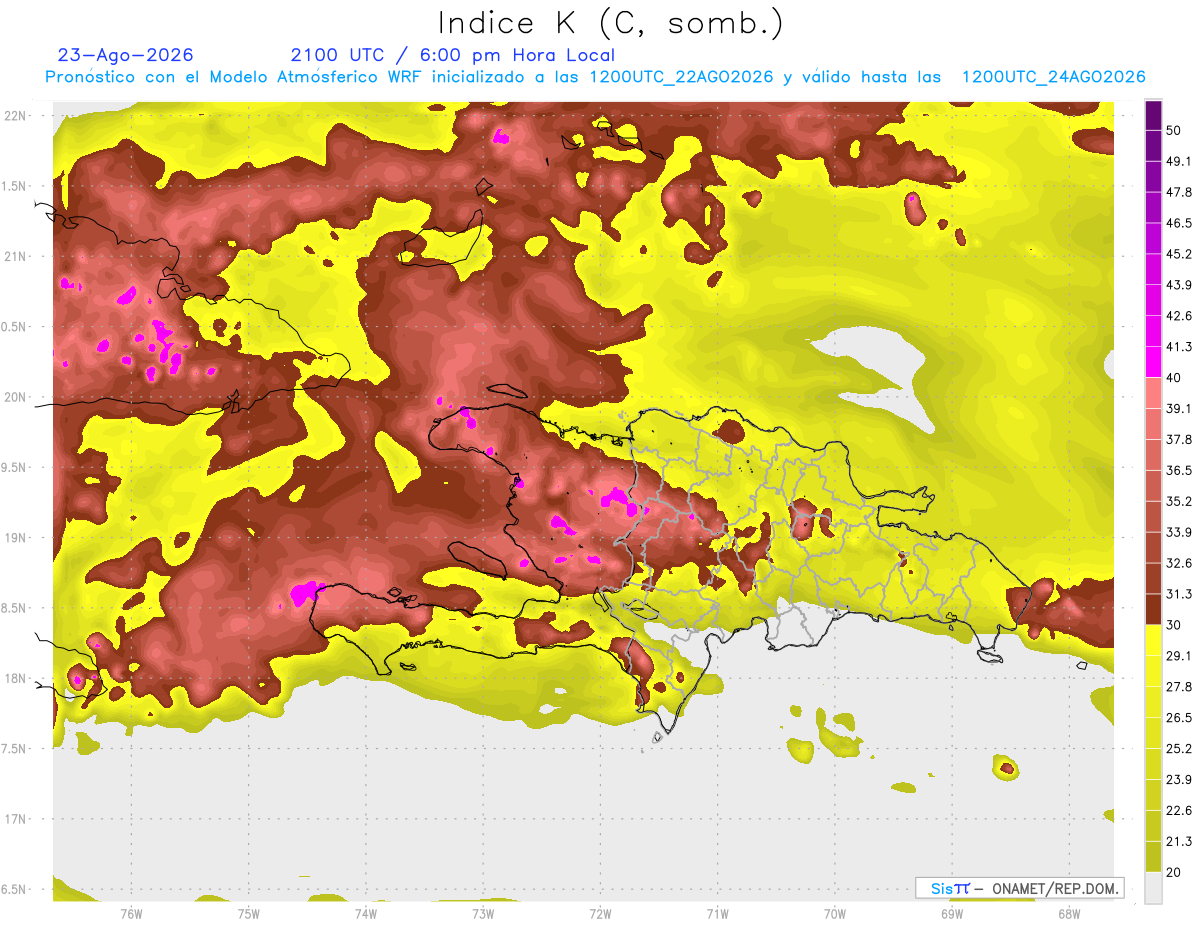Screen dimensions: 1200x927
Task: Click legend value "41.3"
Action: click(x=1178, y=347)
